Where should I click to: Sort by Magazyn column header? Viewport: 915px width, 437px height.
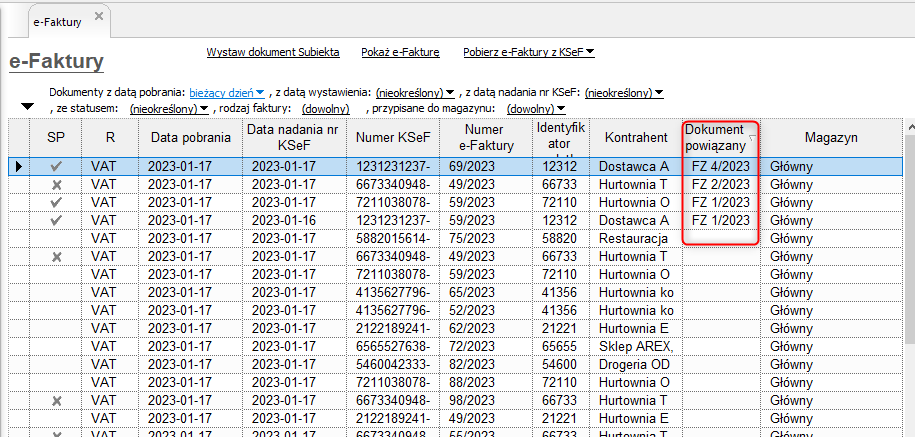click(831, 138)
